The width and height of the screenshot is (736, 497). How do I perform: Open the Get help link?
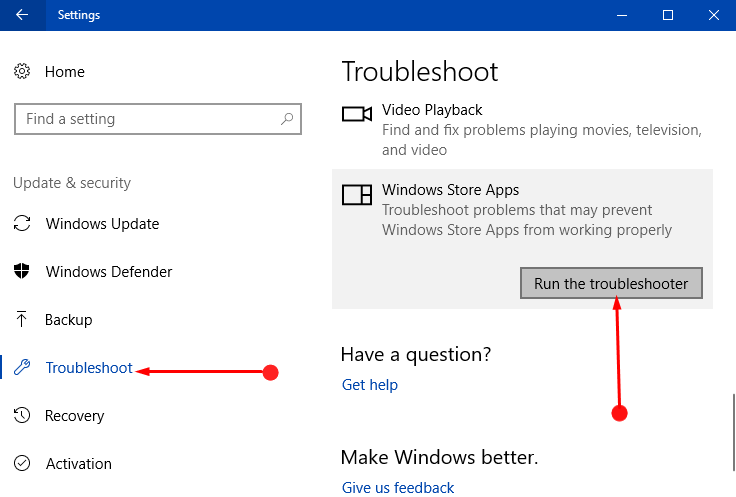point(370,385)
